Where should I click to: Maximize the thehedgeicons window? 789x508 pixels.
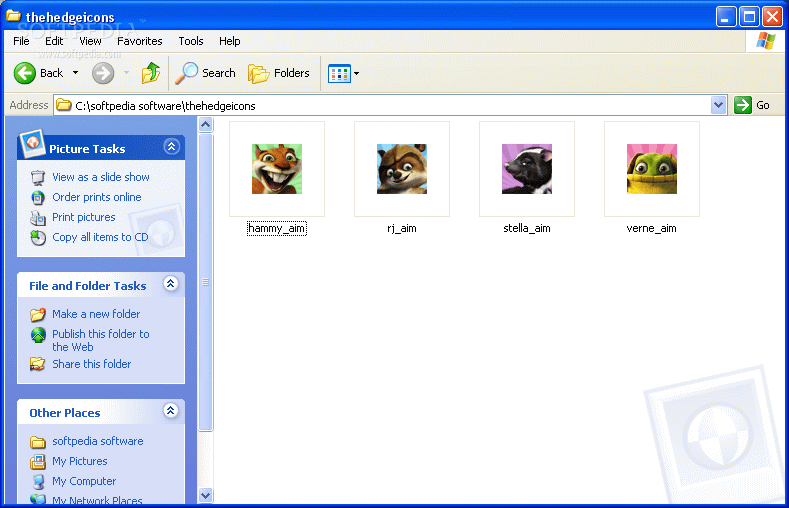pos(749,17)
